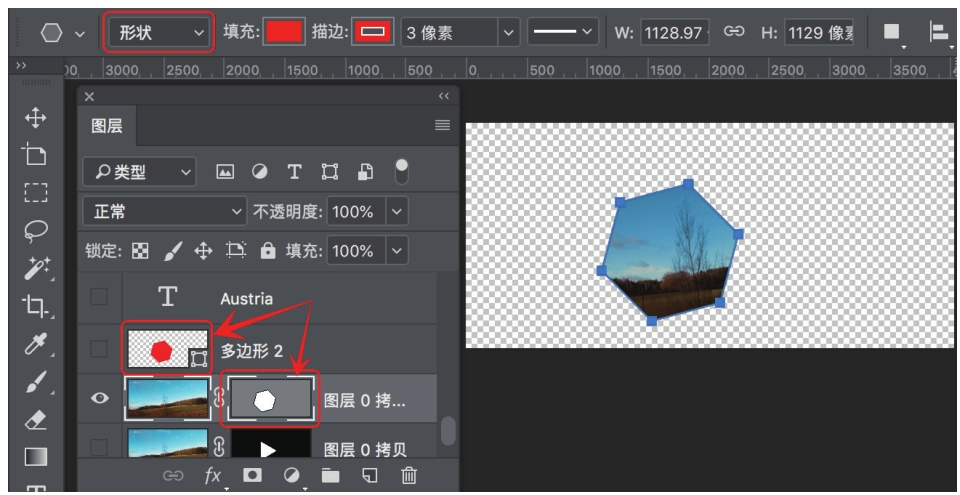Click the H height input field
The width and height of the screenshot is (960, 495).
click(x=819, y=32)
